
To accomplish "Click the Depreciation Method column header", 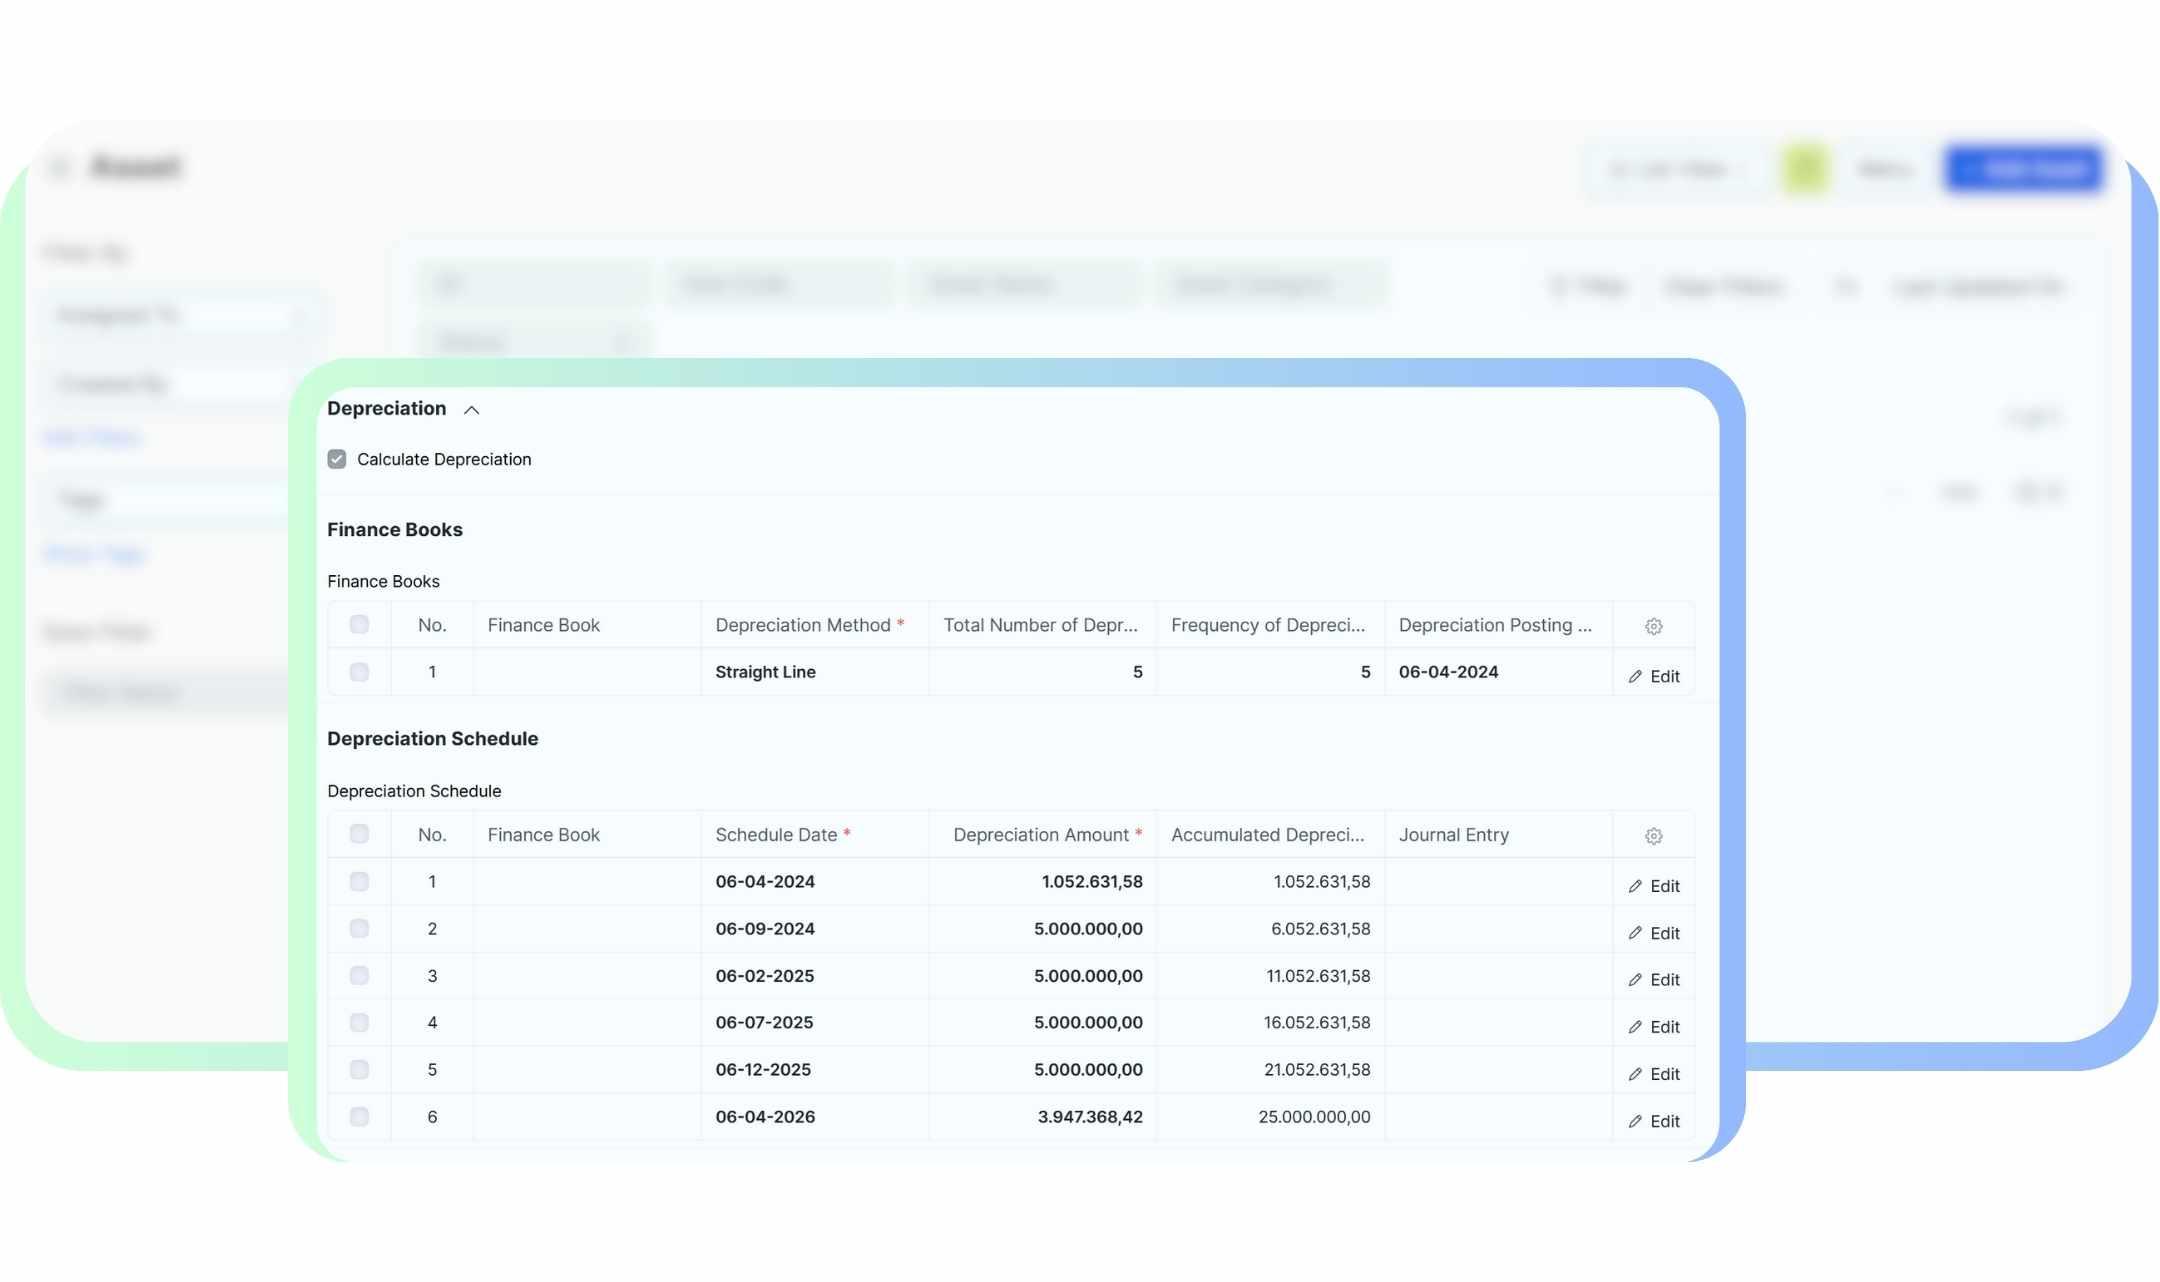I will (802, 625).
